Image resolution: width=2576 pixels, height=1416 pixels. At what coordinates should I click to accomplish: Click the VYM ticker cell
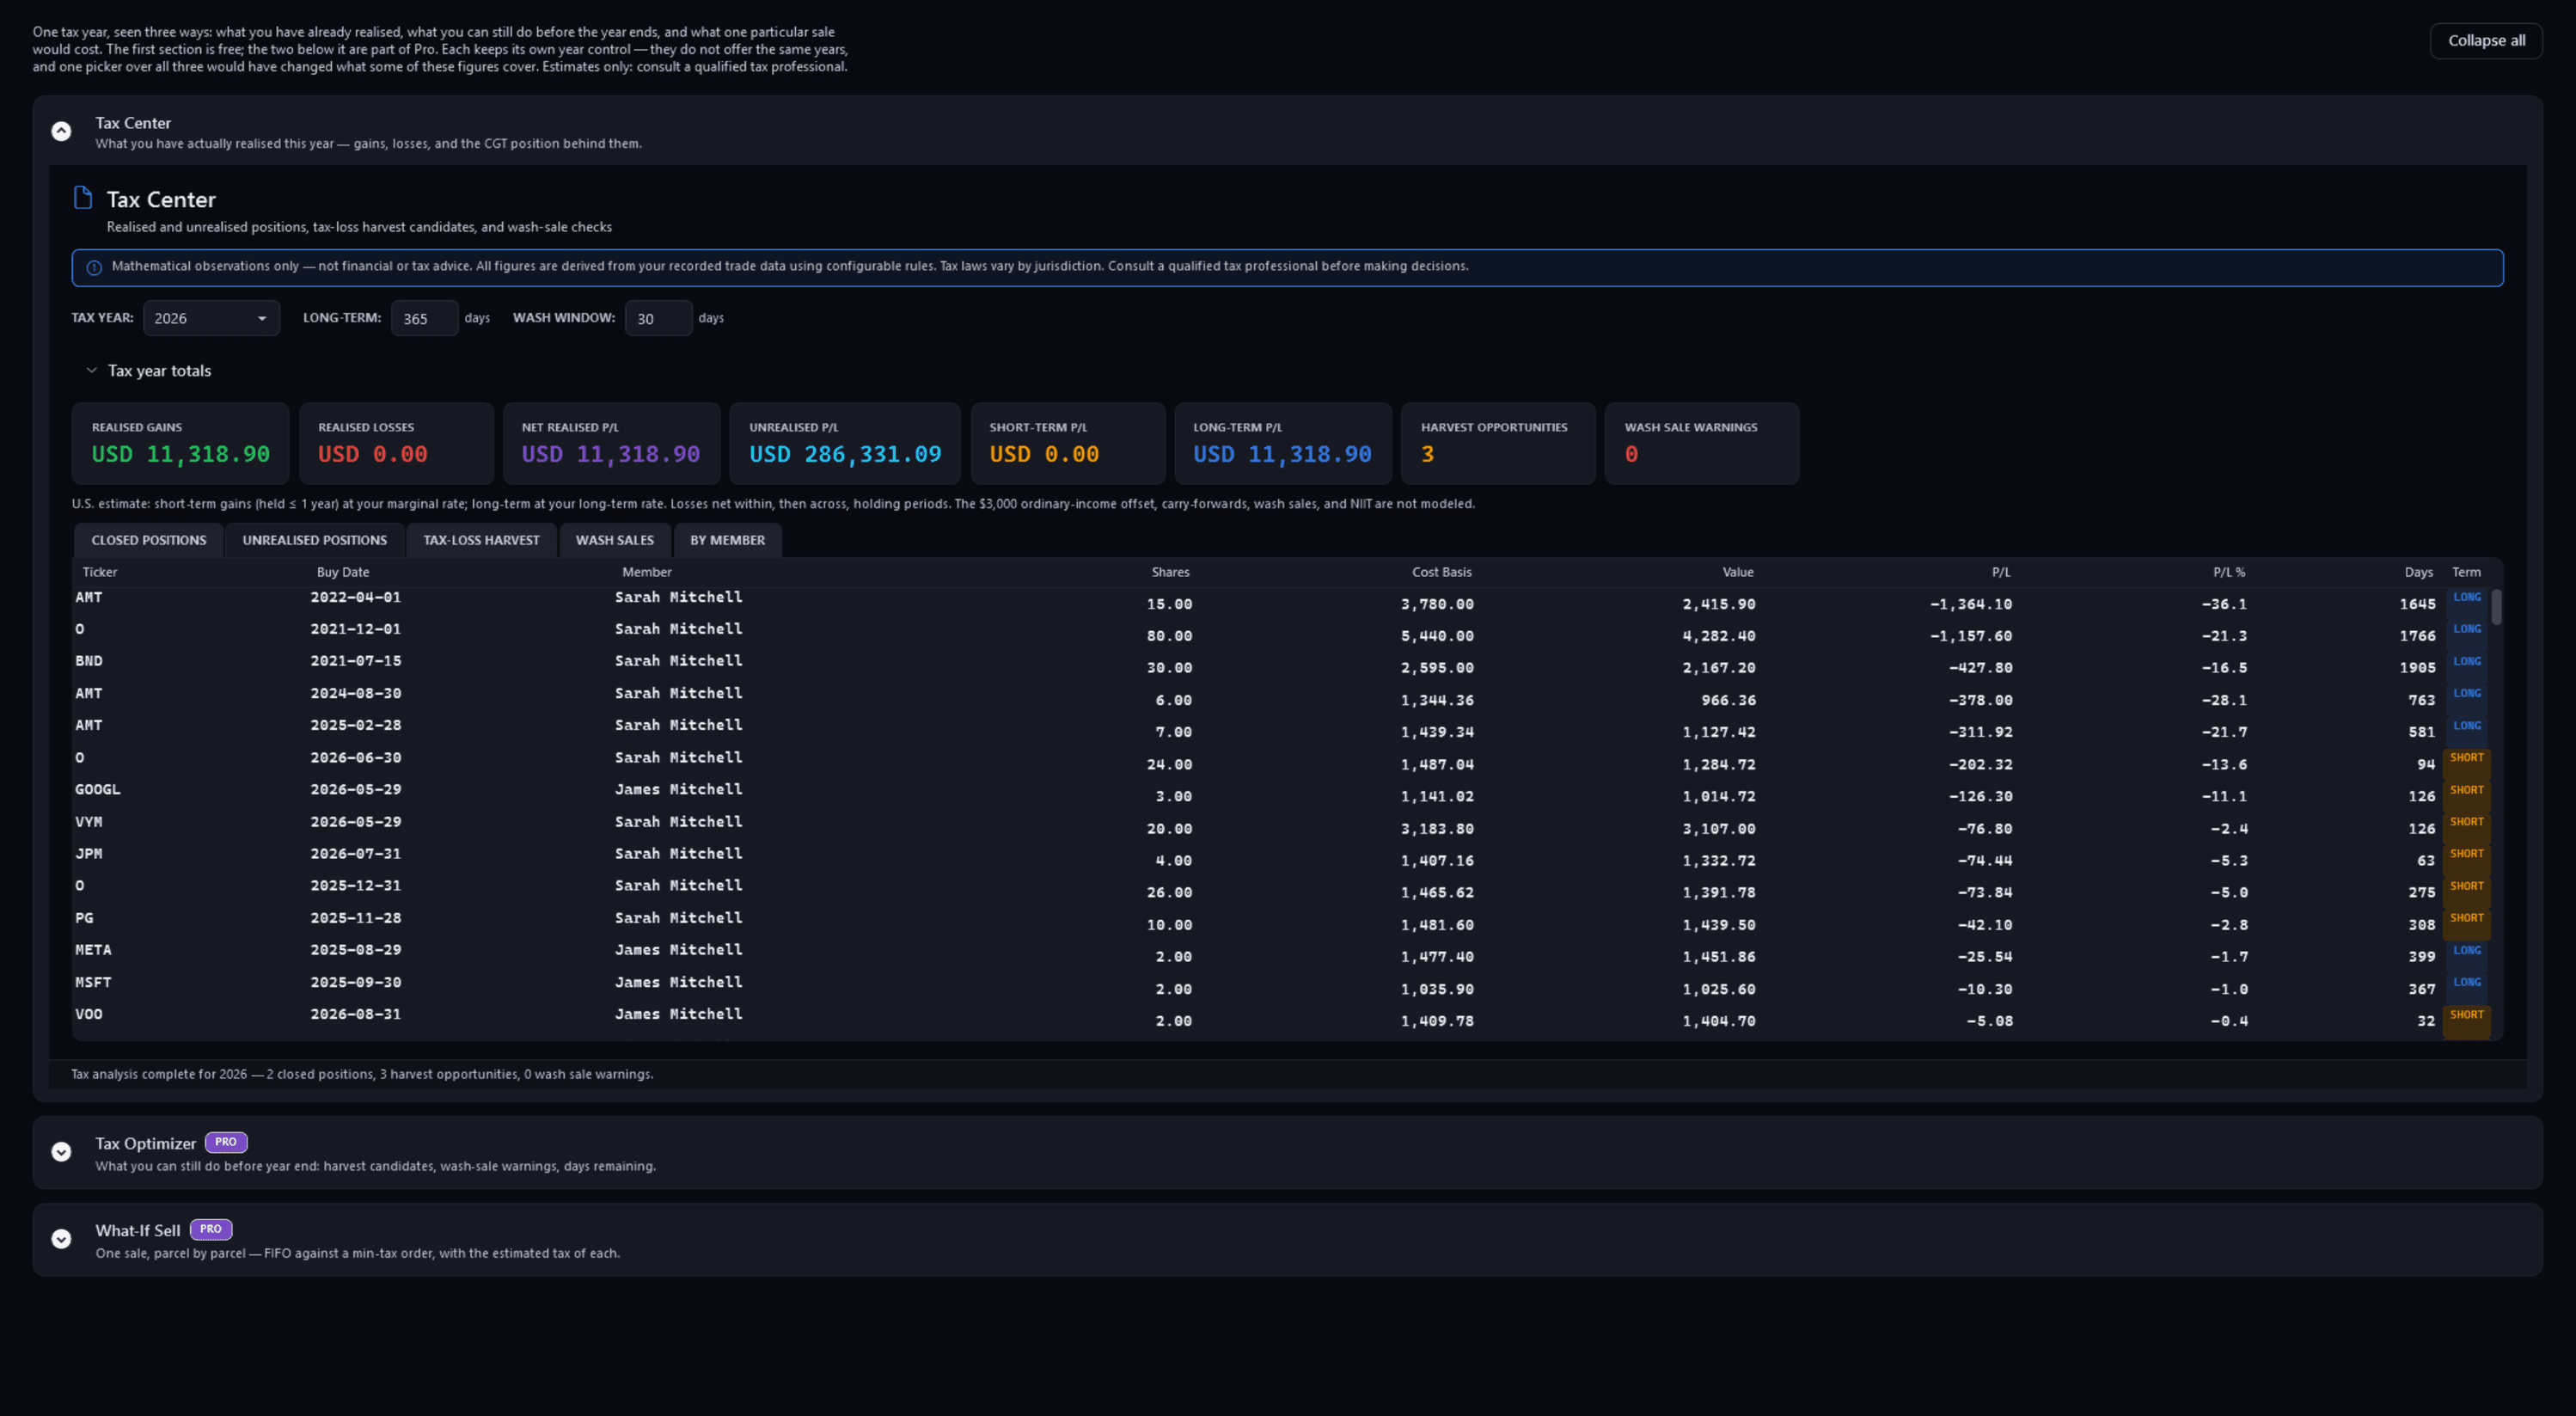tap(89, 822)
